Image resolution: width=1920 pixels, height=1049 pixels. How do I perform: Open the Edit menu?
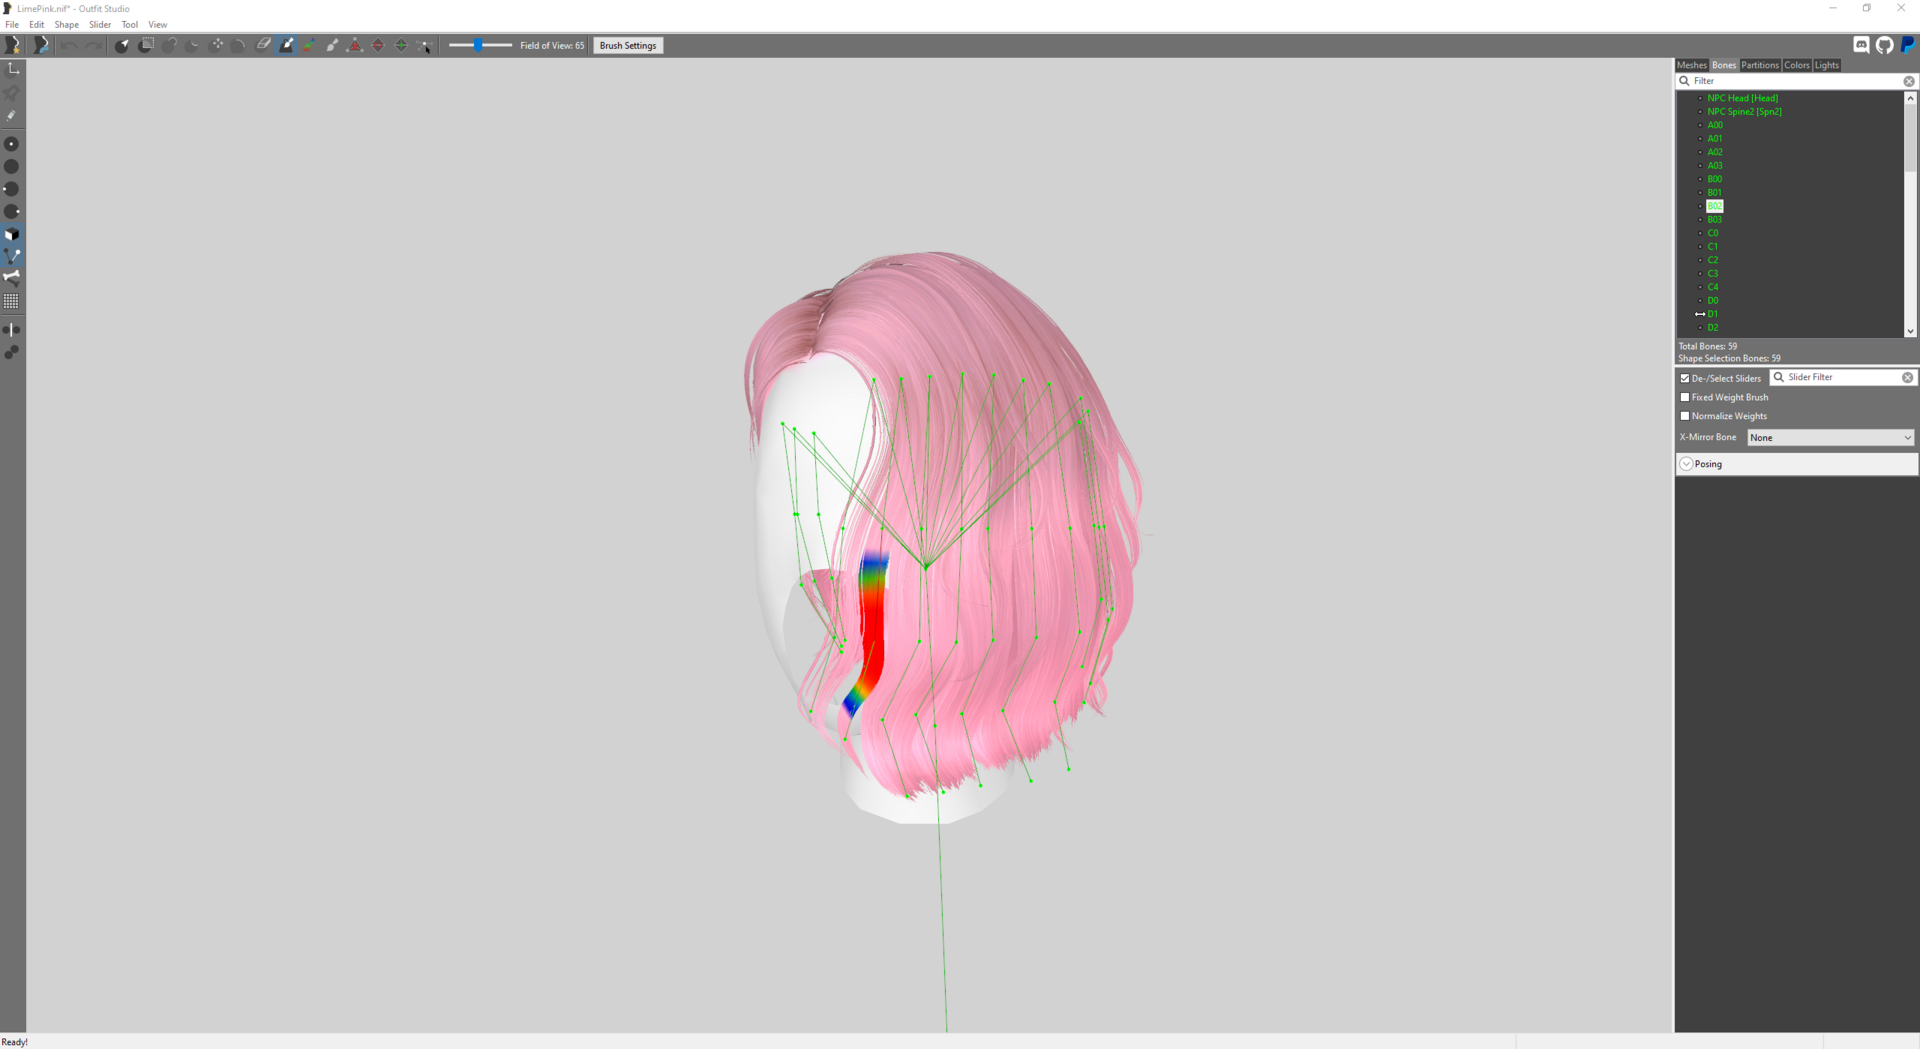[x=37, y=24]
